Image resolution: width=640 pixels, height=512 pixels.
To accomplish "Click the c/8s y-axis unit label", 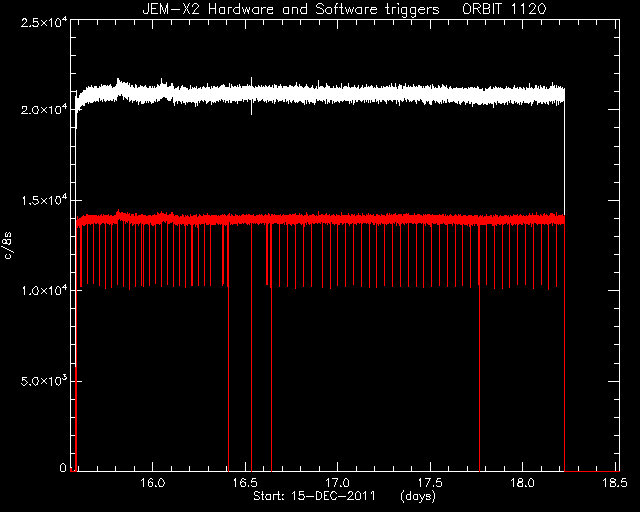I will click(x=9, y=245).
